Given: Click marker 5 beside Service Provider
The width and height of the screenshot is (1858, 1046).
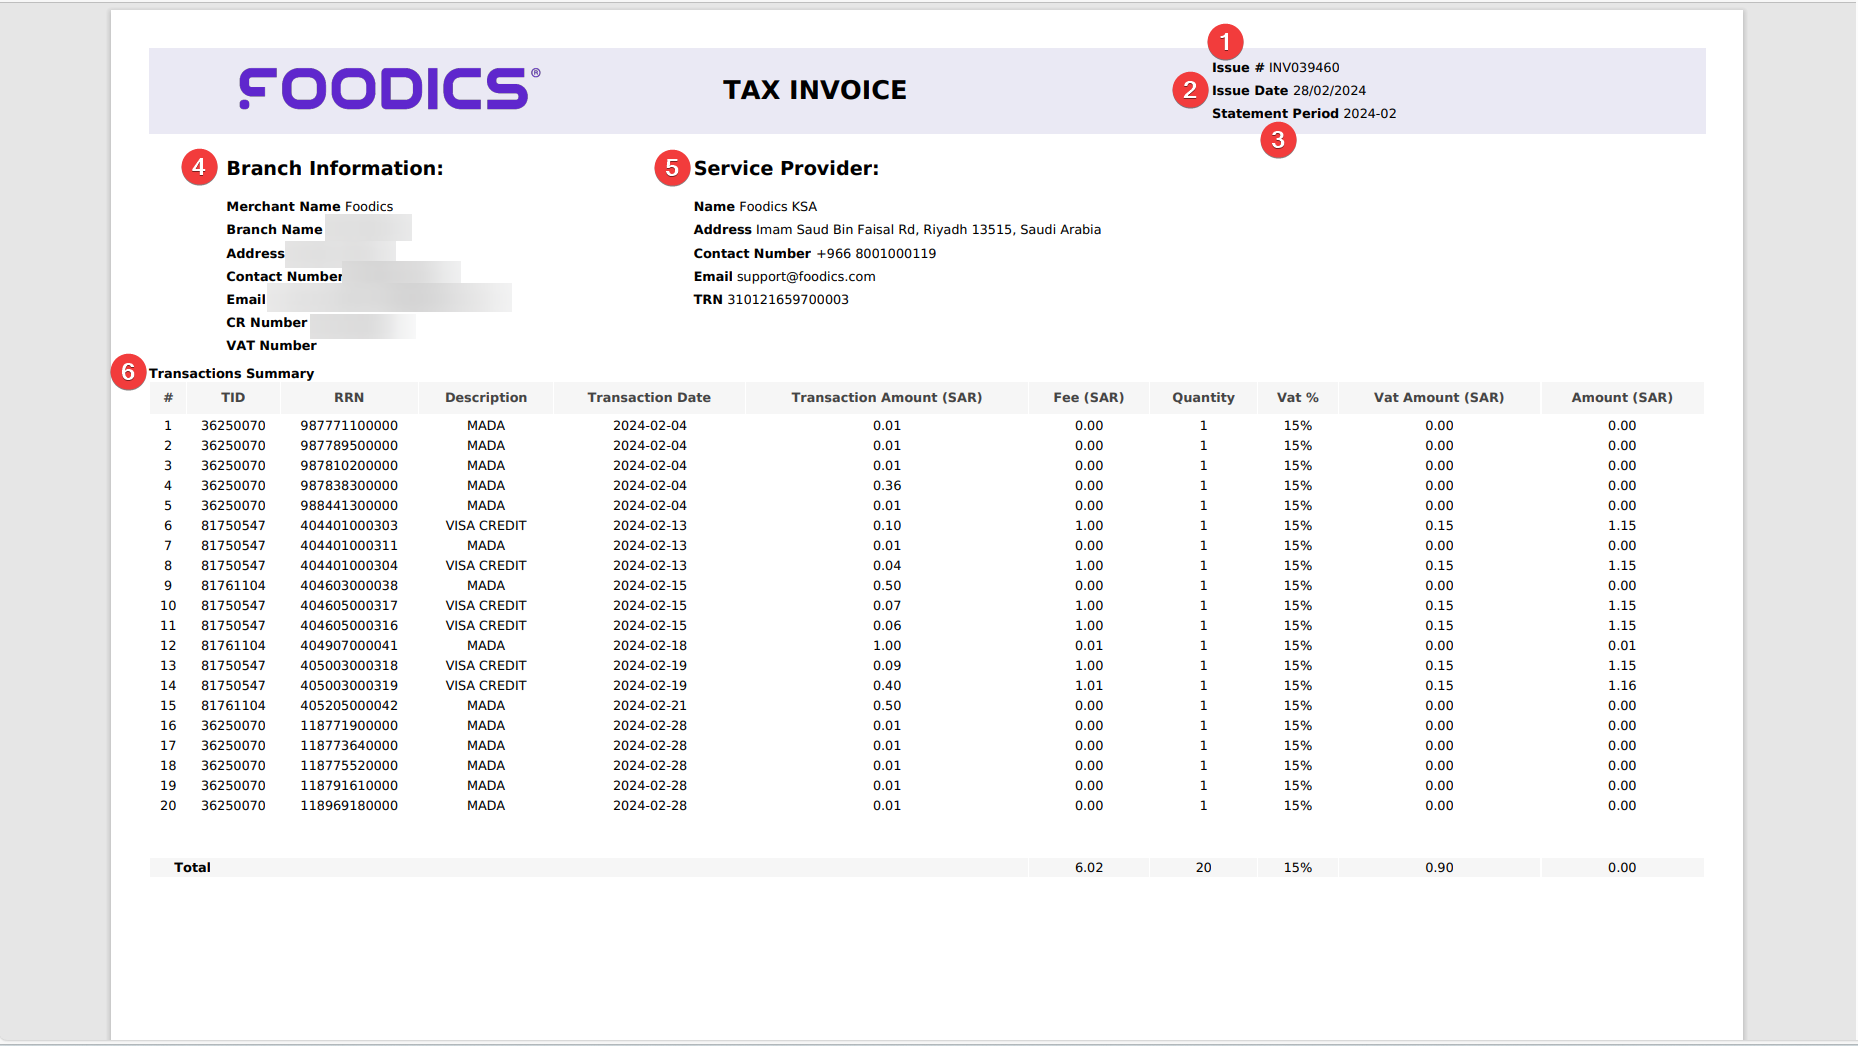Looking at the screenshot, I should pyautogui.click(x=672, y=168).
